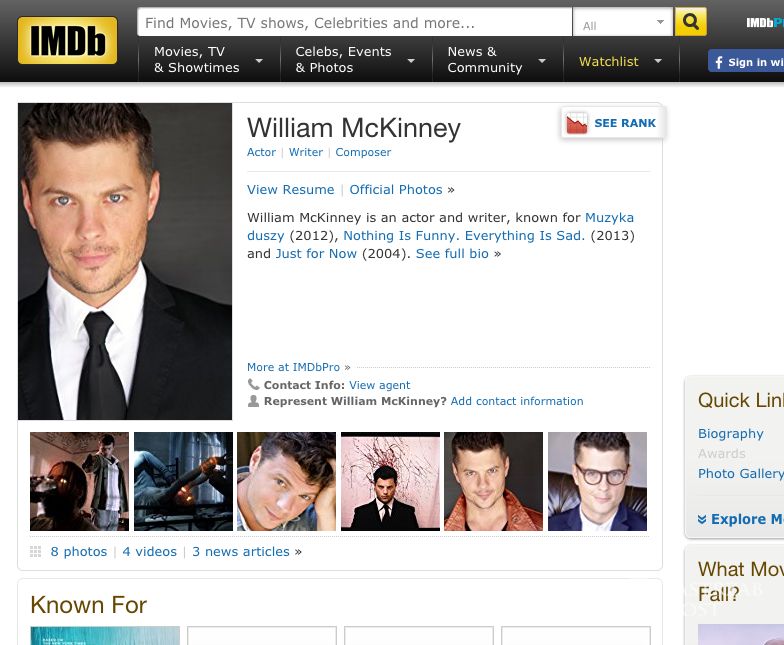
Task: Click the IMDb logo
Action: 68,40
